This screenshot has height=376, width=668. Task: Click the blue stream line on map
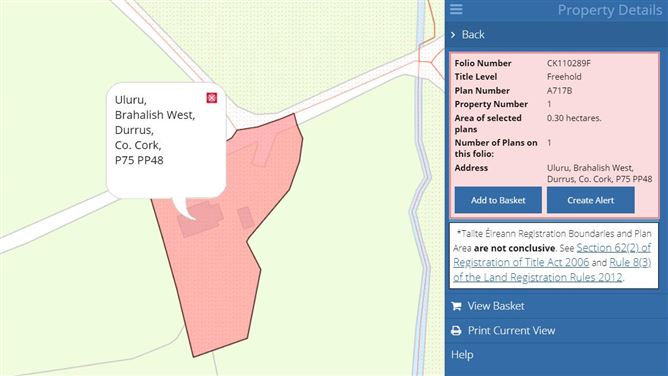click(421, 187)
